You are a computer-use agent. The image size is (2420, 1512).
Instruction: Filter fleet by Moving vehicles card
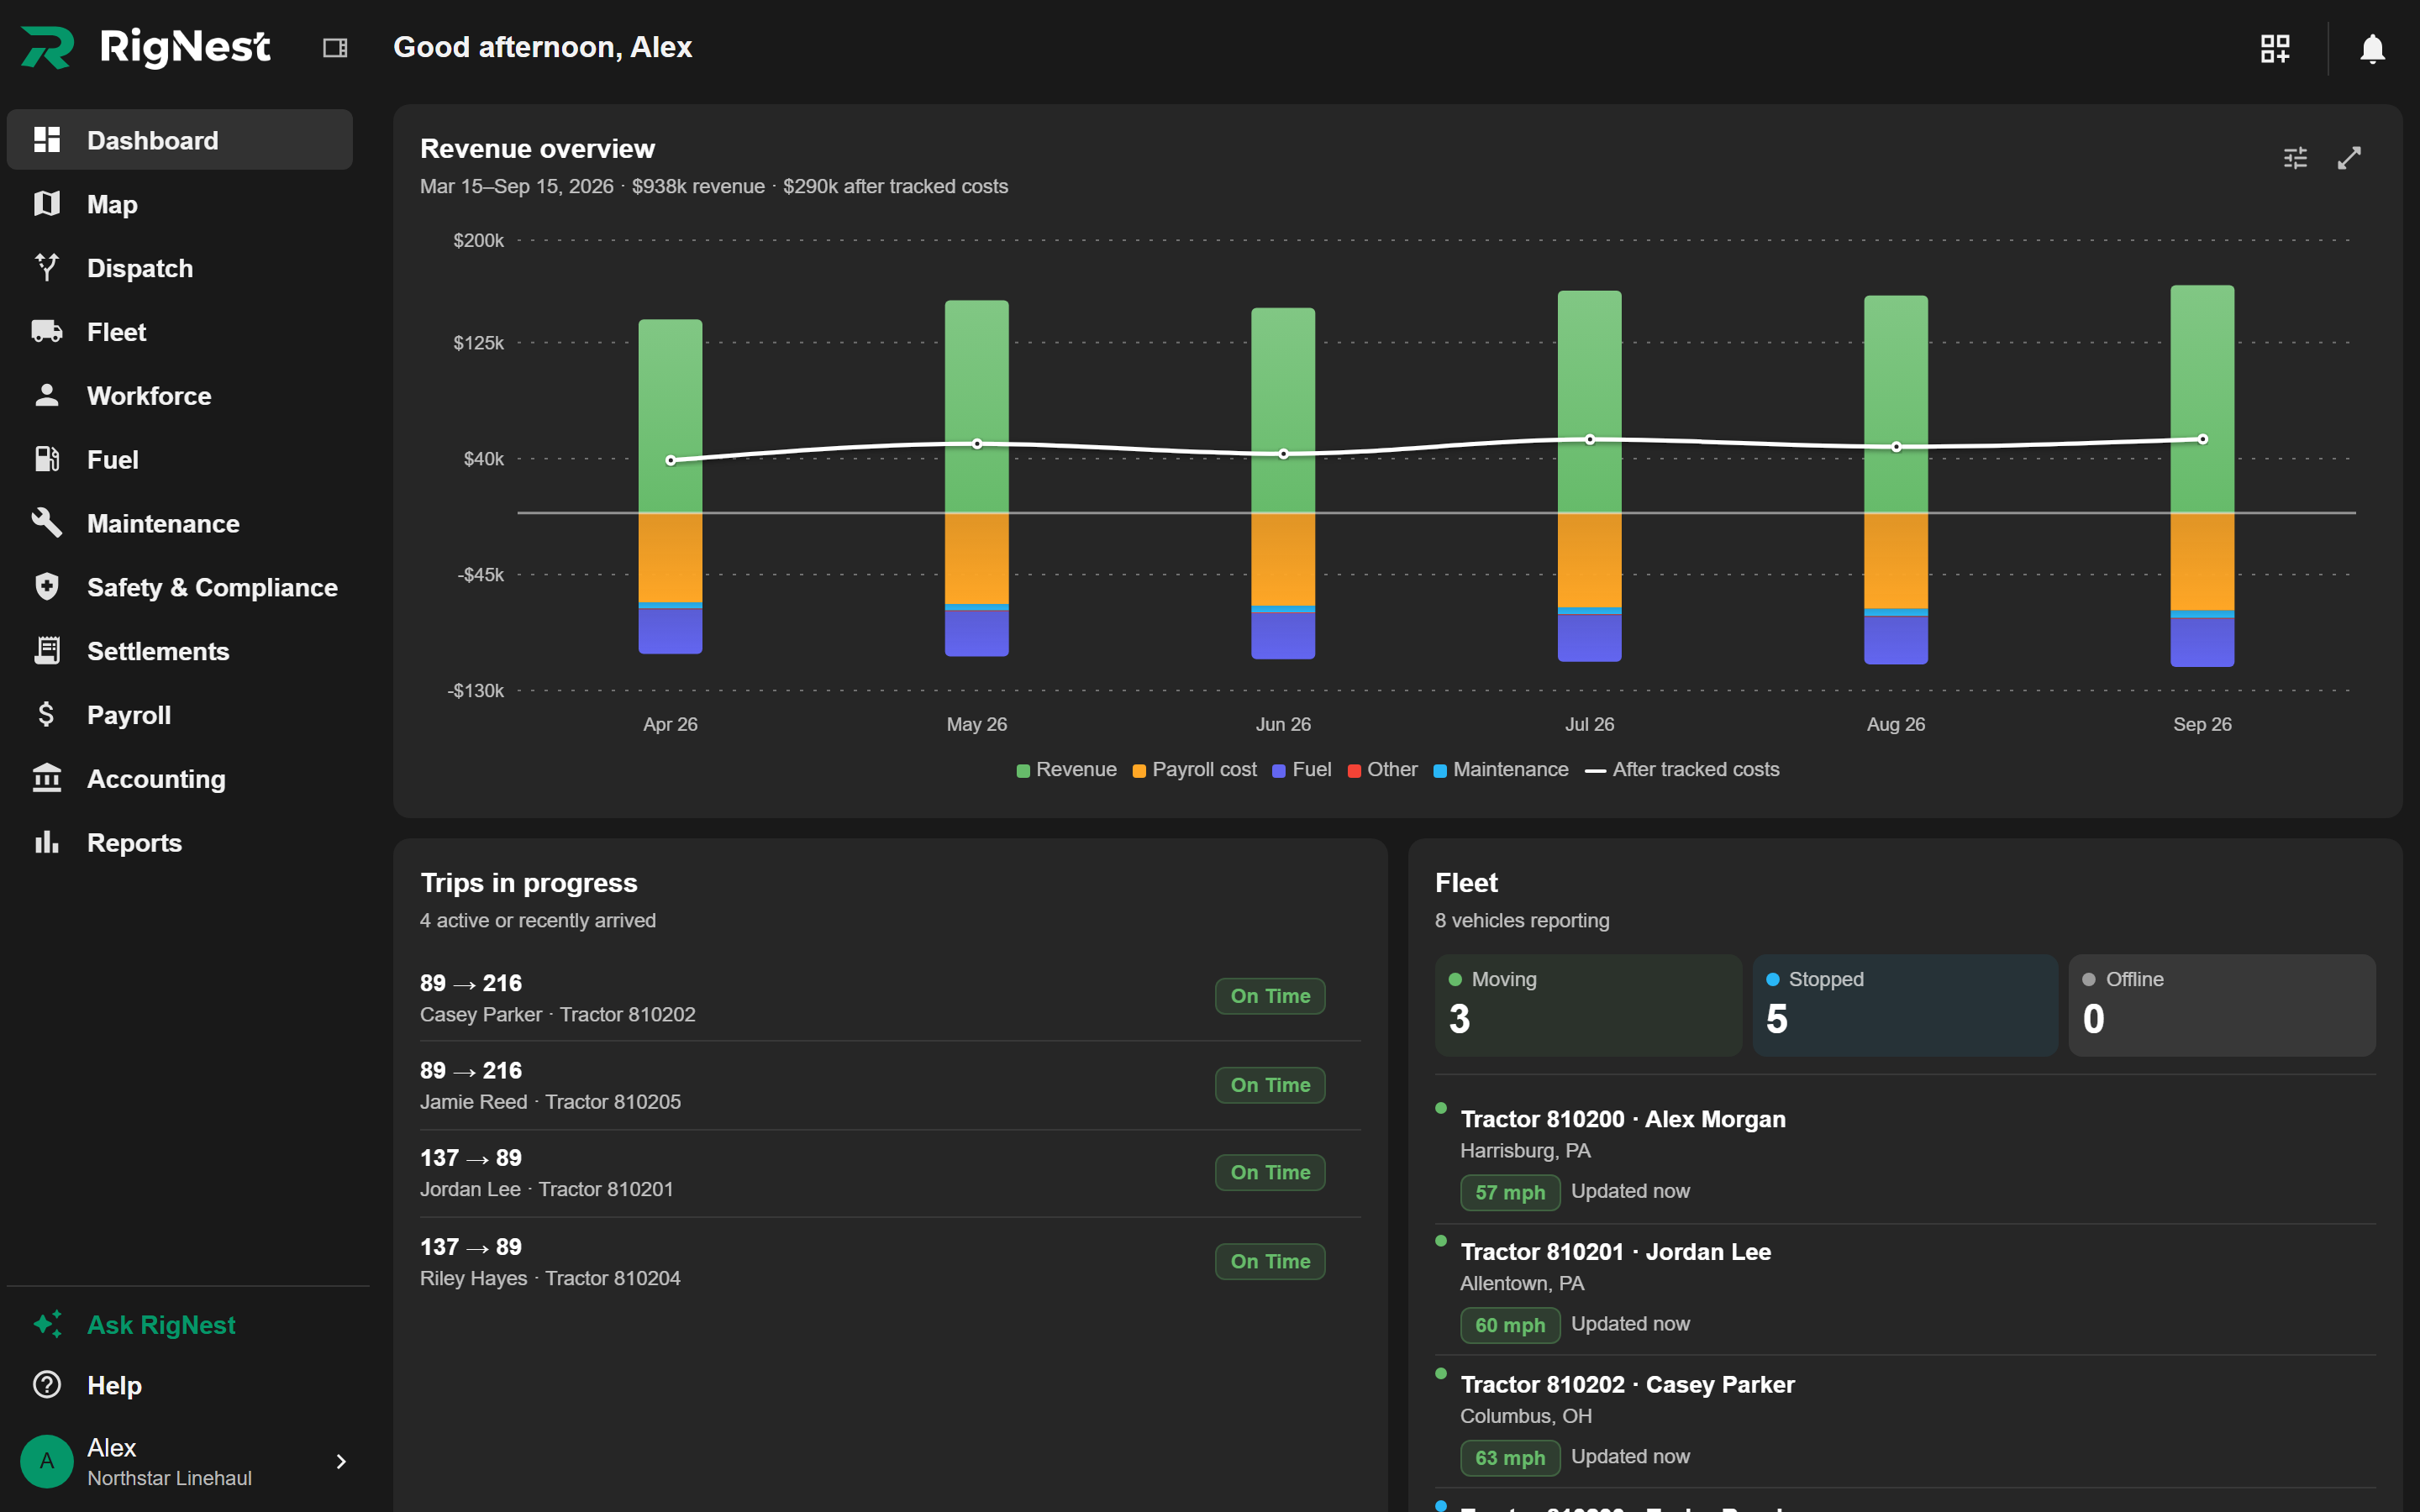pyautogui.click(x=1588, y=1005)
